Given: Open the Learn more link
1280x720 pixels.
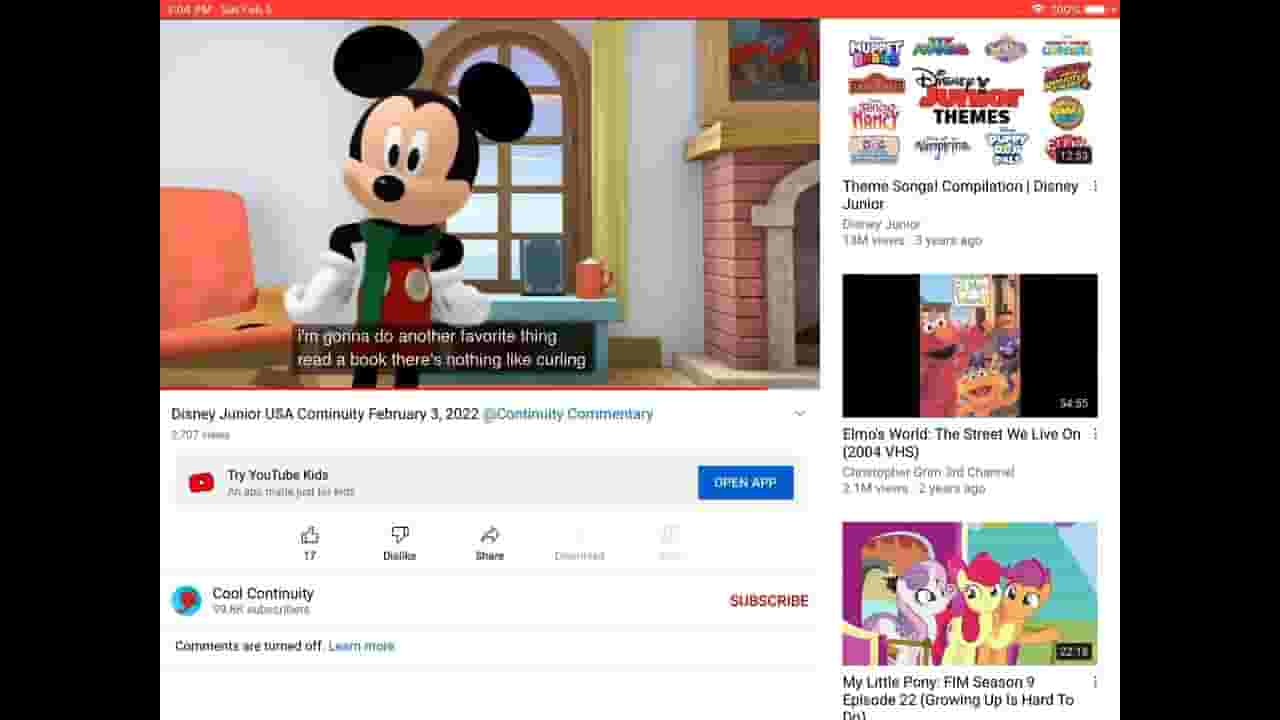Looking at the screenshot, I should coord(361,646).
